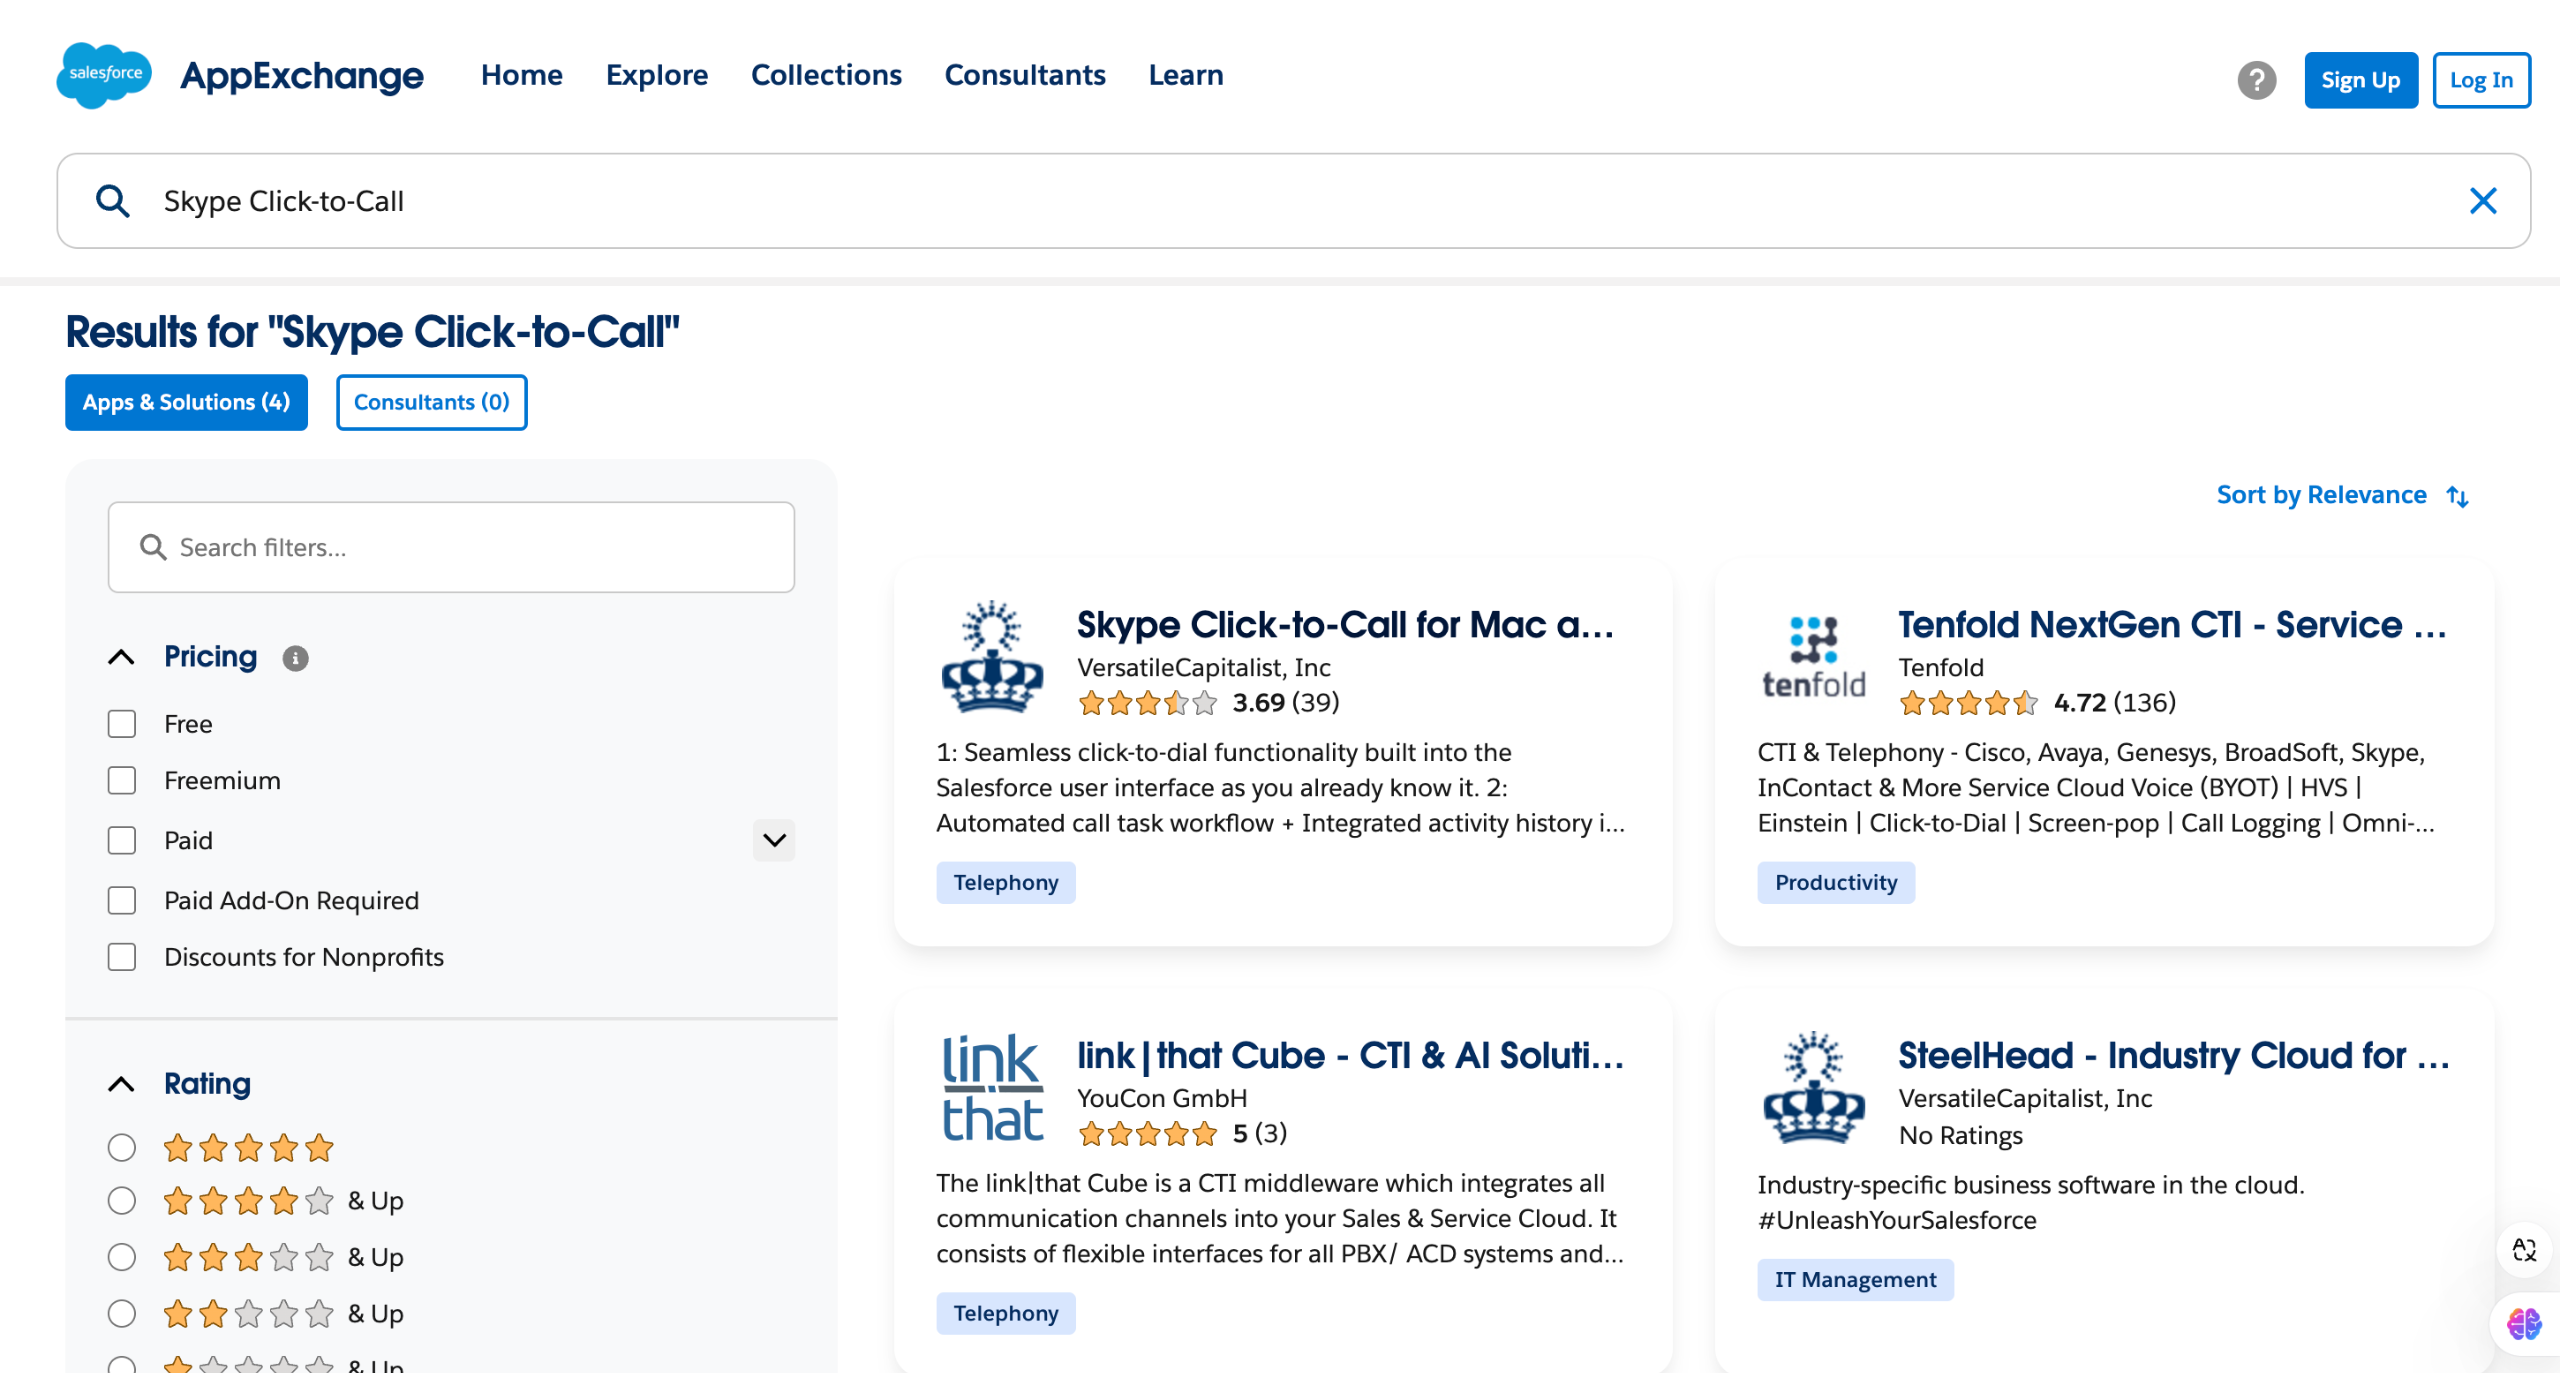Image resolution: width=2560 pixels, height=1373 pixels.
Task: Go to Collections in the navigation
Action: tap(826, 75)
